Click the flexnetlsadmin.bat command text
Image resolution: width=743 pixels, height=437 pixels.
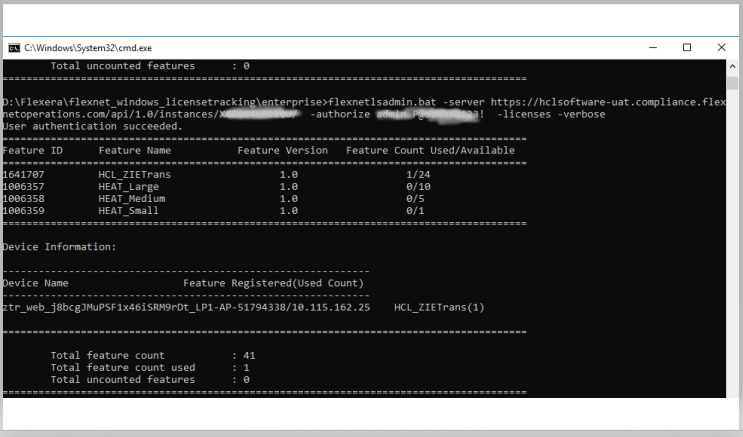coord(382,102)
